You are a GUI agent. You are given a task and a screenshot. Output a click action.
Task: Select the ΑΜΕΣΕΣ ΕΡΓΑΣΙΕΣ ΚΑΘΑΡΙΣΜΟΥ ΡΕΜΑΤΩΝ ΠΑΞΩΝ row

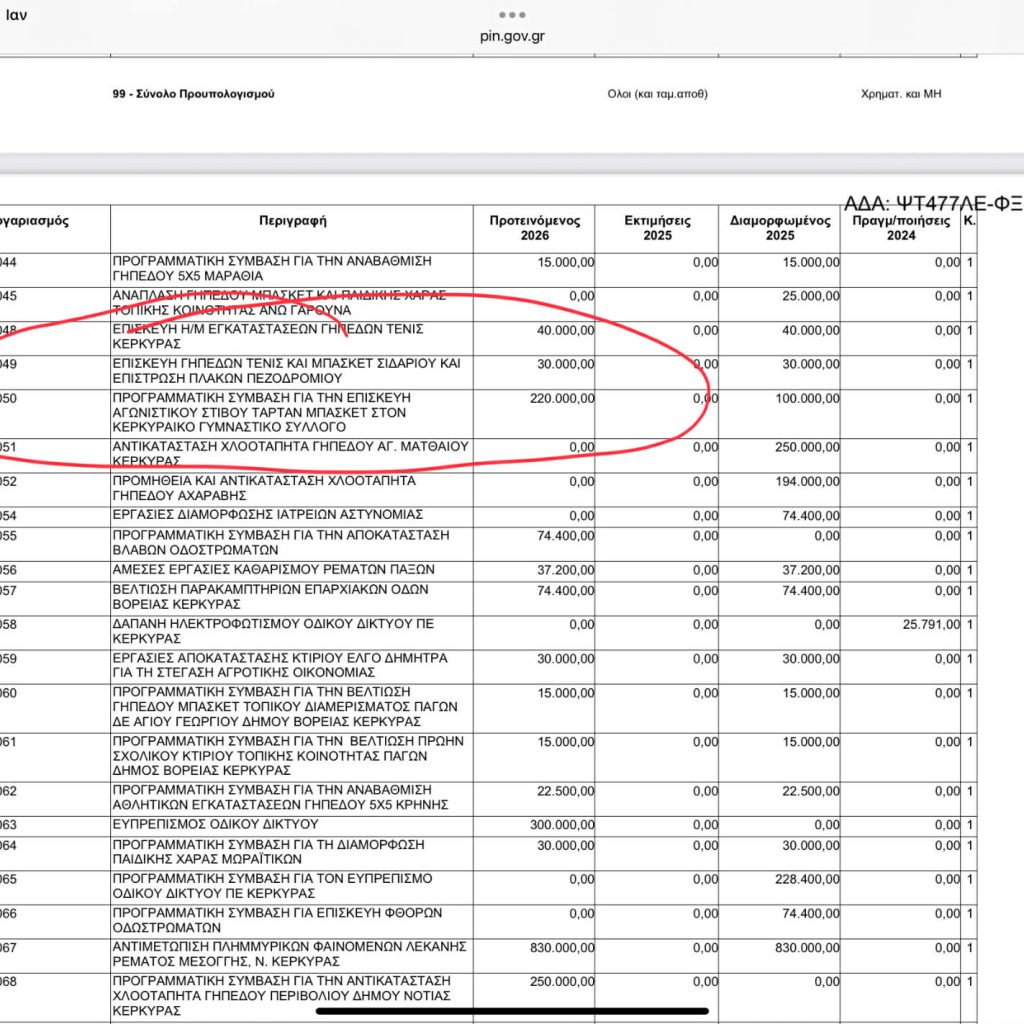tap(488, 571)
